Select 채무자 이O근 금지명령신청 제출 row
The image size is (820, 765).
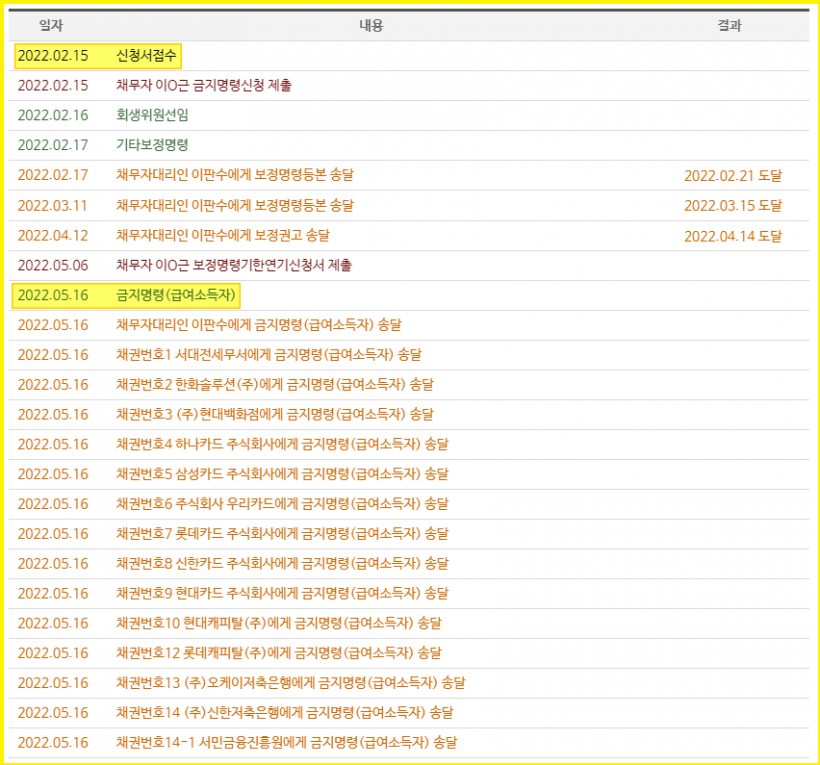point(409,85)
